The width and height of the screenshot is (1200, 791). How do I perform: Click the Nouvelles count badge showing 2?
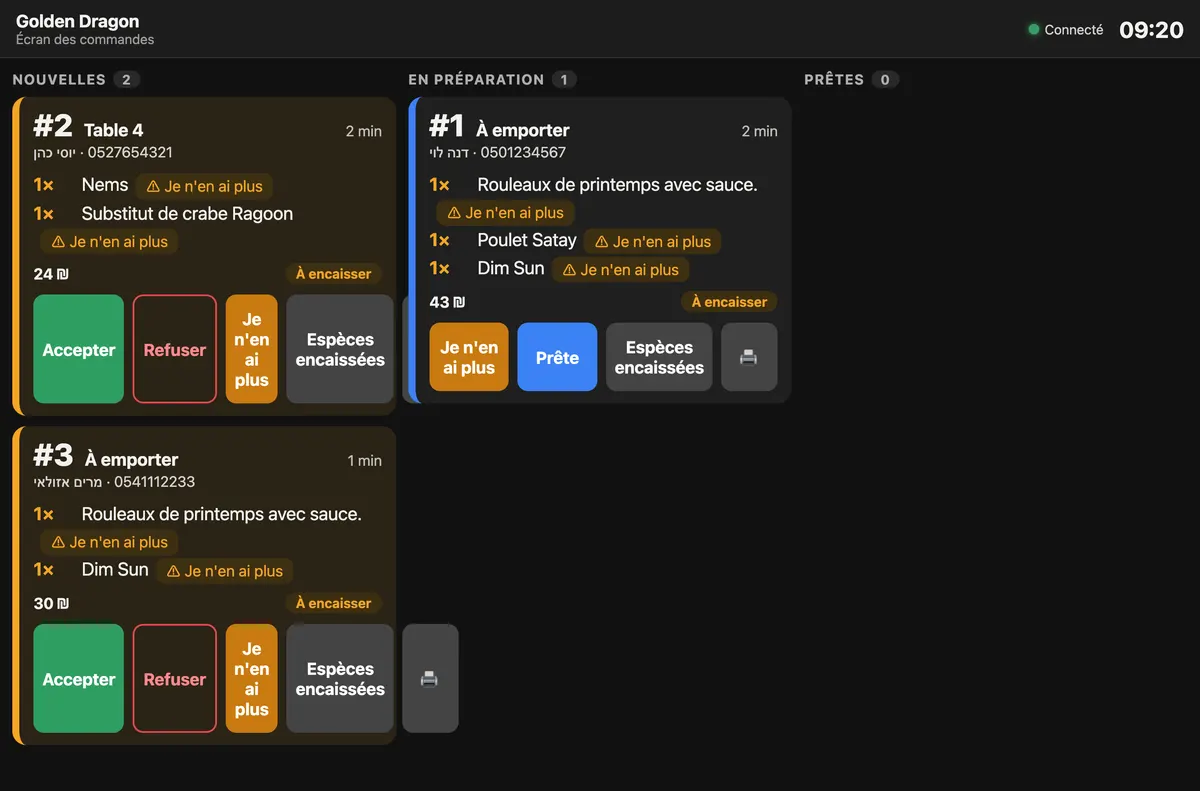coord(127,80)
